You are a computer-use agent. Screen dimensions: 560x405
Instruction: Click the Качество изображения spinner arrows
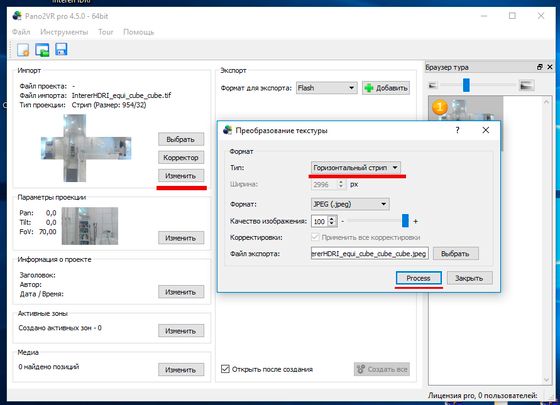[x=332, y=221]
